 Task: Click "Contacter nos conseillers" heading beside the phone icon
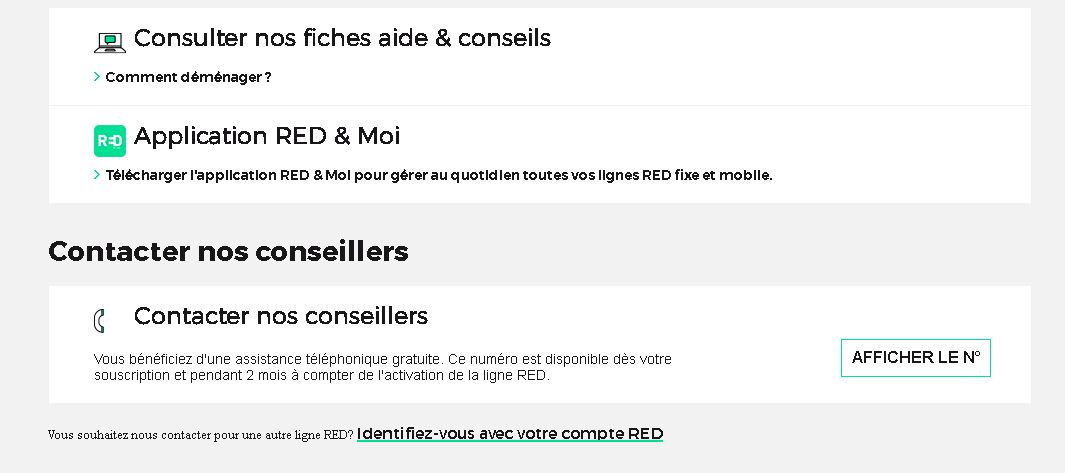coord(281,316)
